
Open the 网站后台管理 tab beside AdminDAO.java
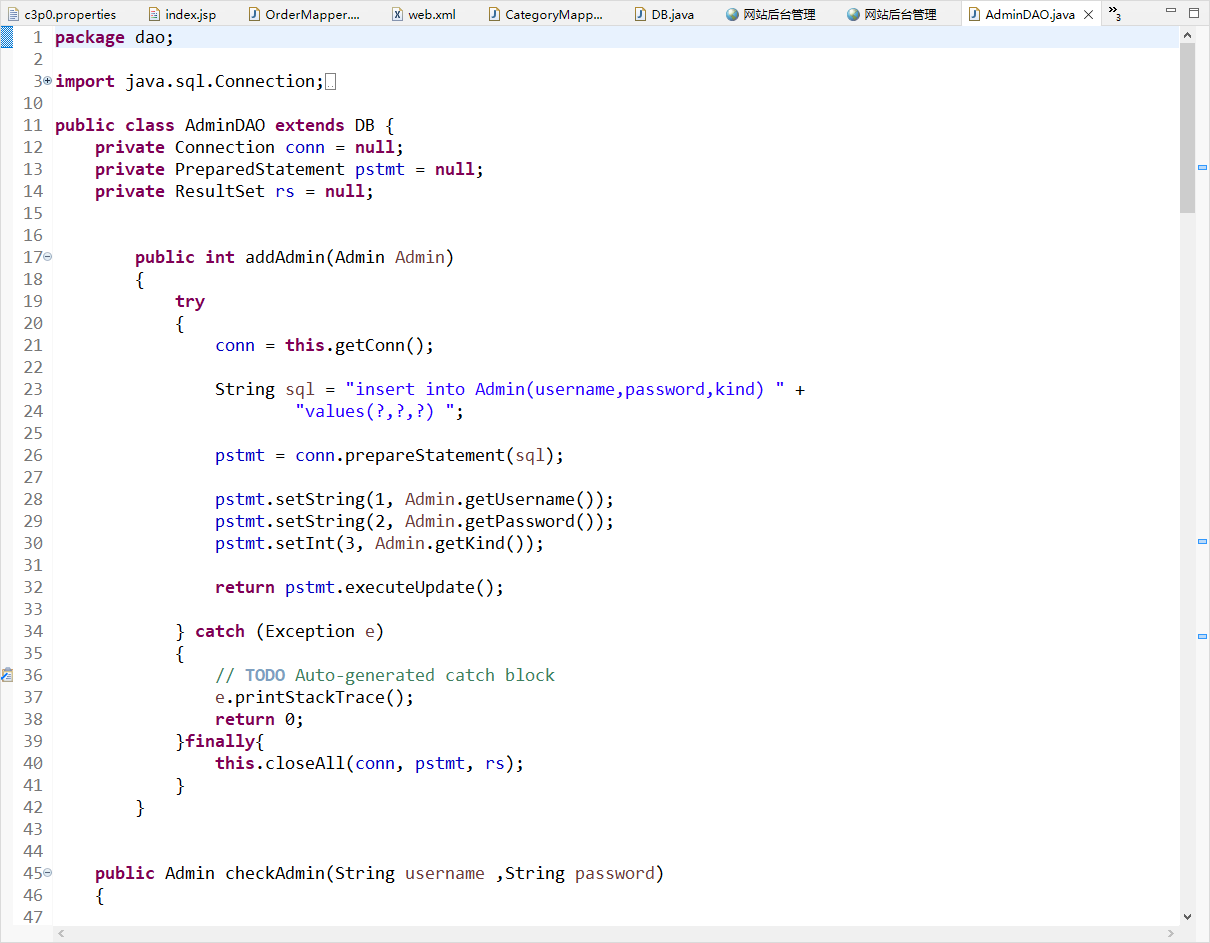pyautogui.click(x=891, y=15)
